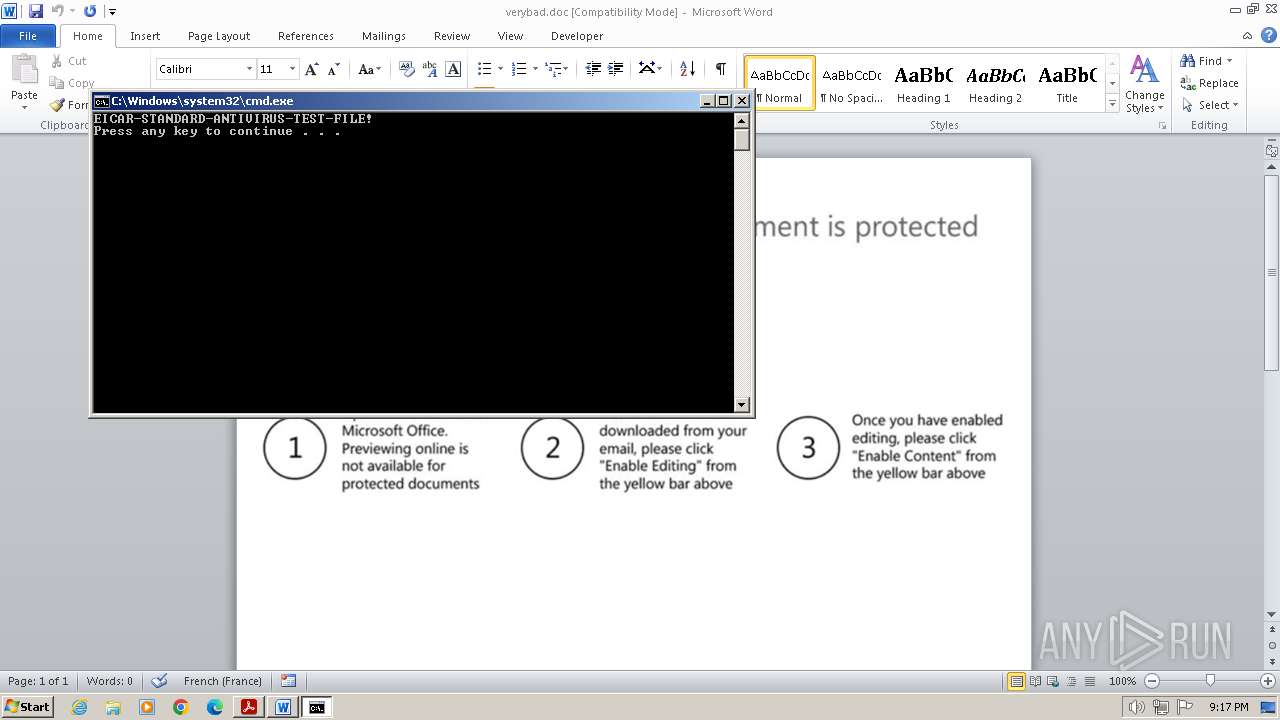Screen dimensions: 1280x720
Task: Apply the Title style
Action: point(1067,82)
